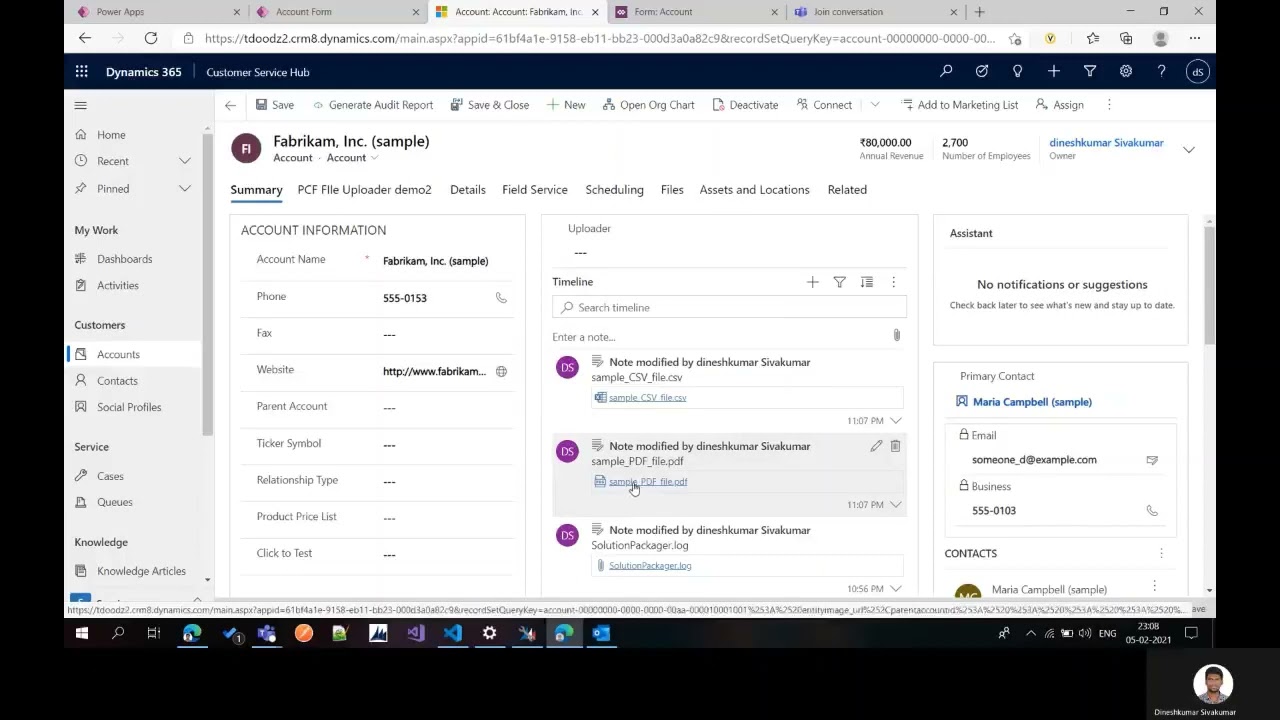This screenshot has height=720, width=1280.
Task: Click the phone call icon beside 555-0153
Action: click(501, 298)
